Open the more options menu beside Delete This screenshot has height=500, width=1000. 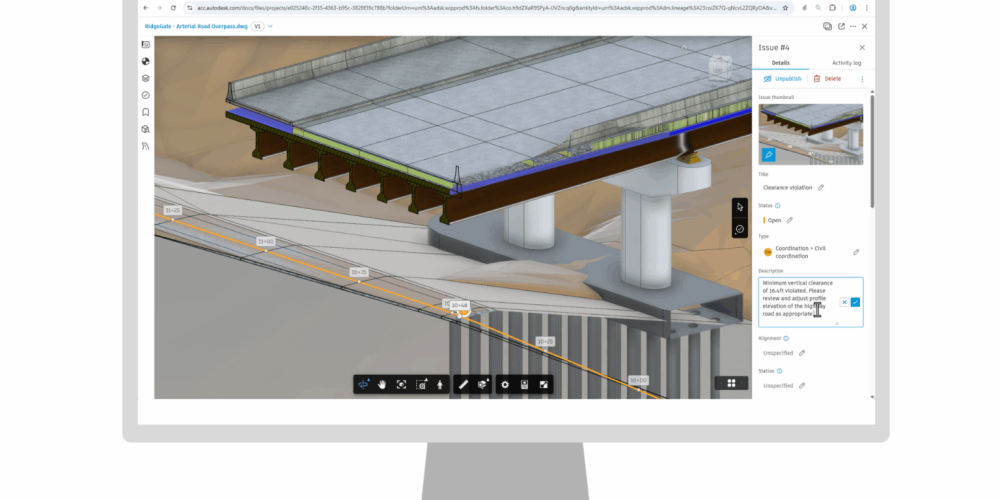tap(862, 78)
